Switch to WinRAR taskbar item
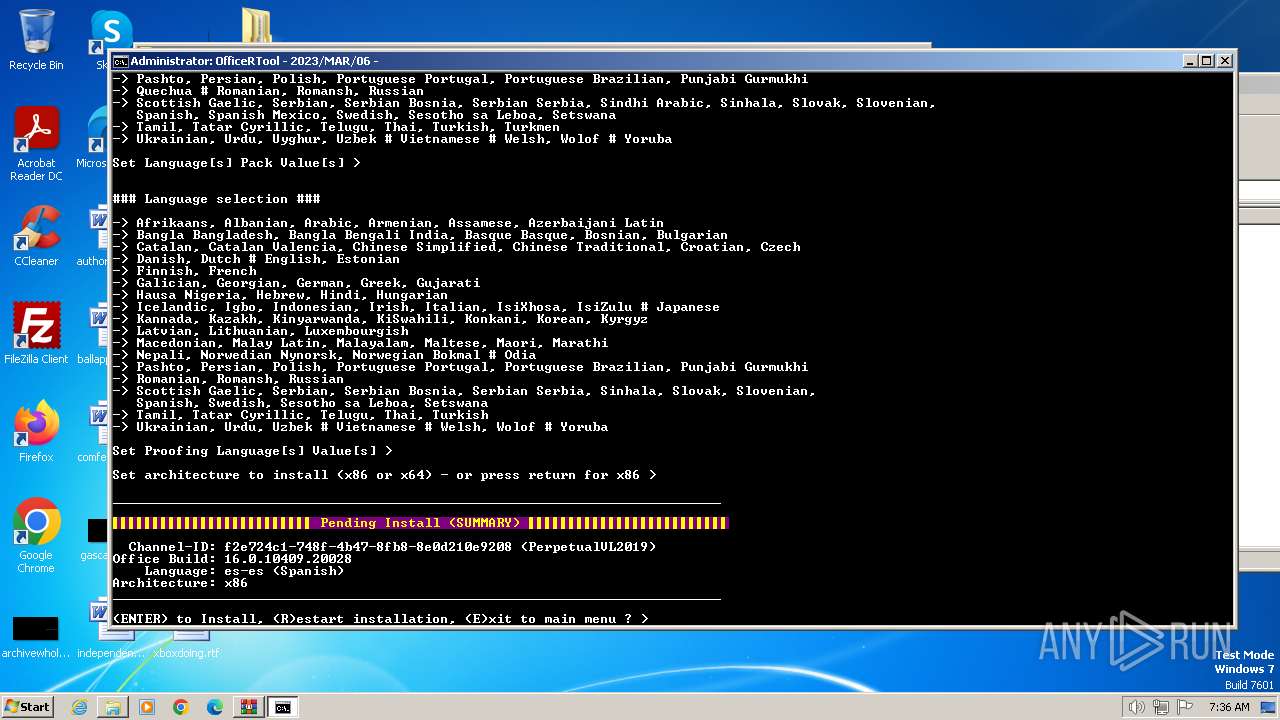 coord(248,707)
